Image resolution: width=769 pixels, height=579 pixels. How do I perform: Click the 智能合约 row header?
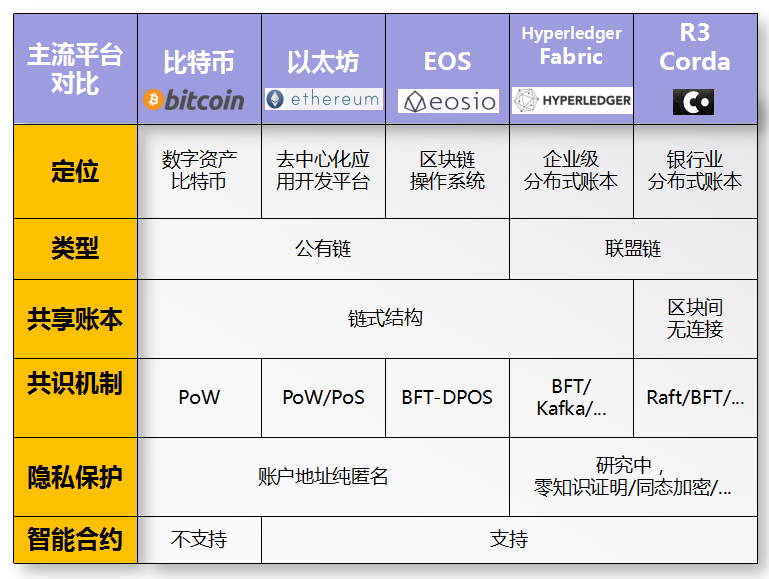(75, 540)
